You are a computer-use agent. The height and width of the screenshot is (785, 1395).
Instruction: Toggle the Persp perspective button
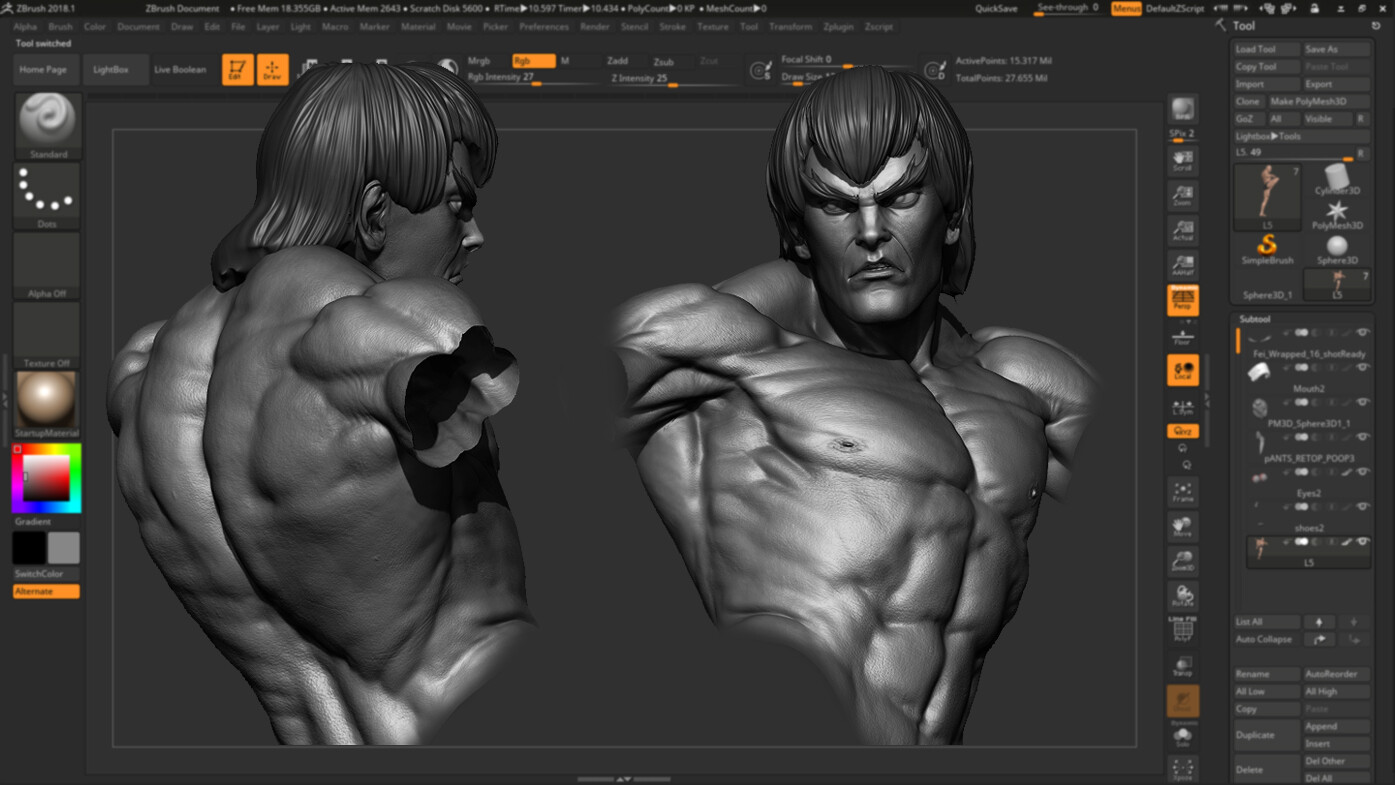pos(1183,300)
